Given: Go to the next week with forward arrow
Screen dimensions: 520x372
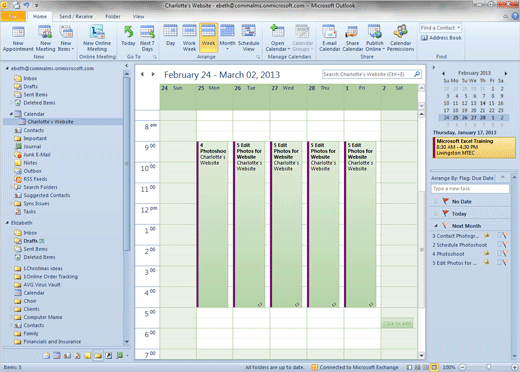Looking at the screenshot, I should [153, 74].
